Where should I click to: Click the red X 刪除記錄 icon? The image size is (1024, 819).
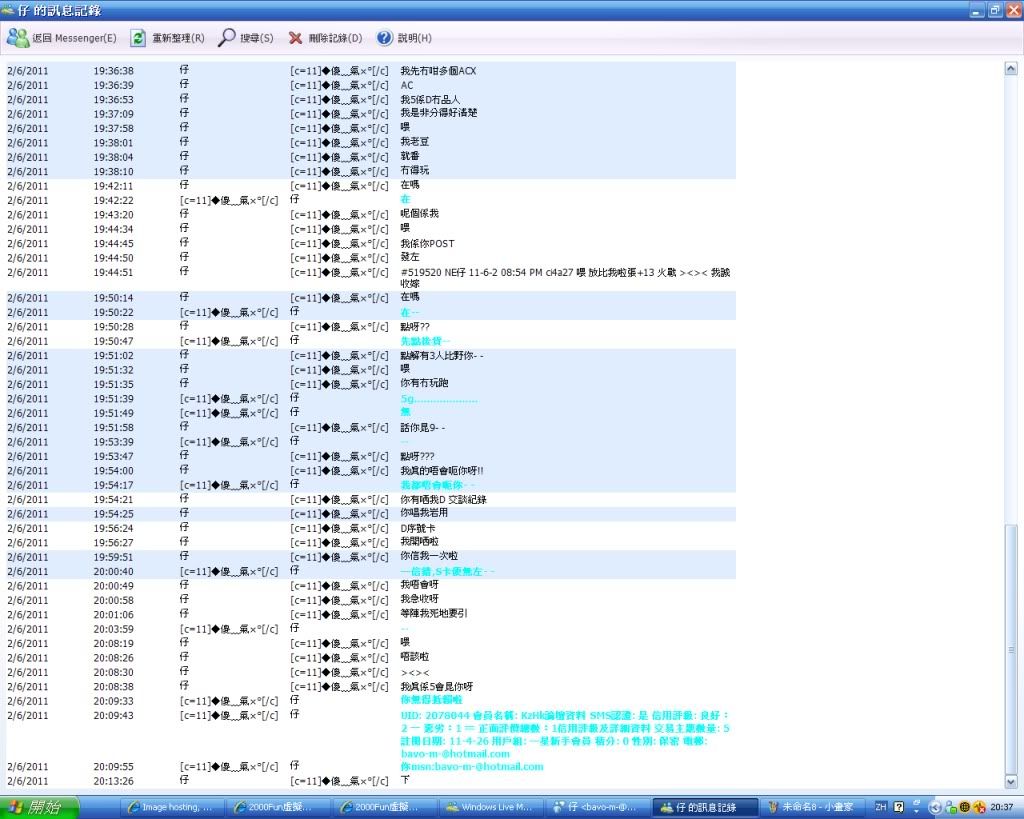(x=295, y=38)
